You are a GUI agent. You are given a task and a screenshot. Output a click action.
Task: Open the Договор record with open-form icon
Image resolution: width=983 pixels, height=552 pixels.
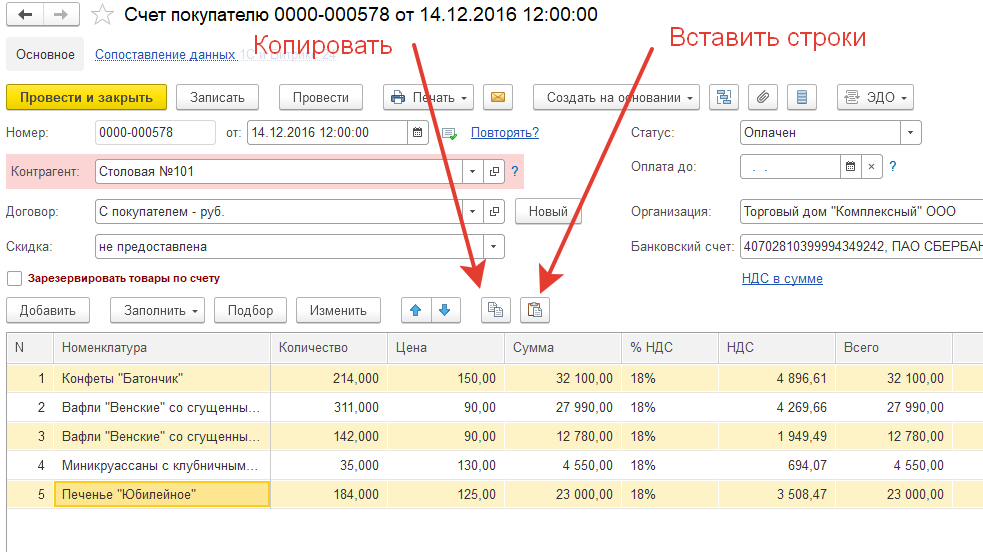click(494, 212)
